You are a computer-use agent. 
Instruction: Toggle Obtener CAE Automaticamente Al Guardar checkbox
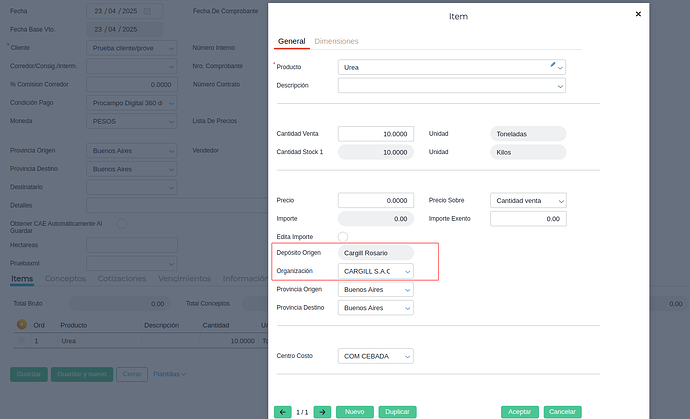click(x=123, y=222)
